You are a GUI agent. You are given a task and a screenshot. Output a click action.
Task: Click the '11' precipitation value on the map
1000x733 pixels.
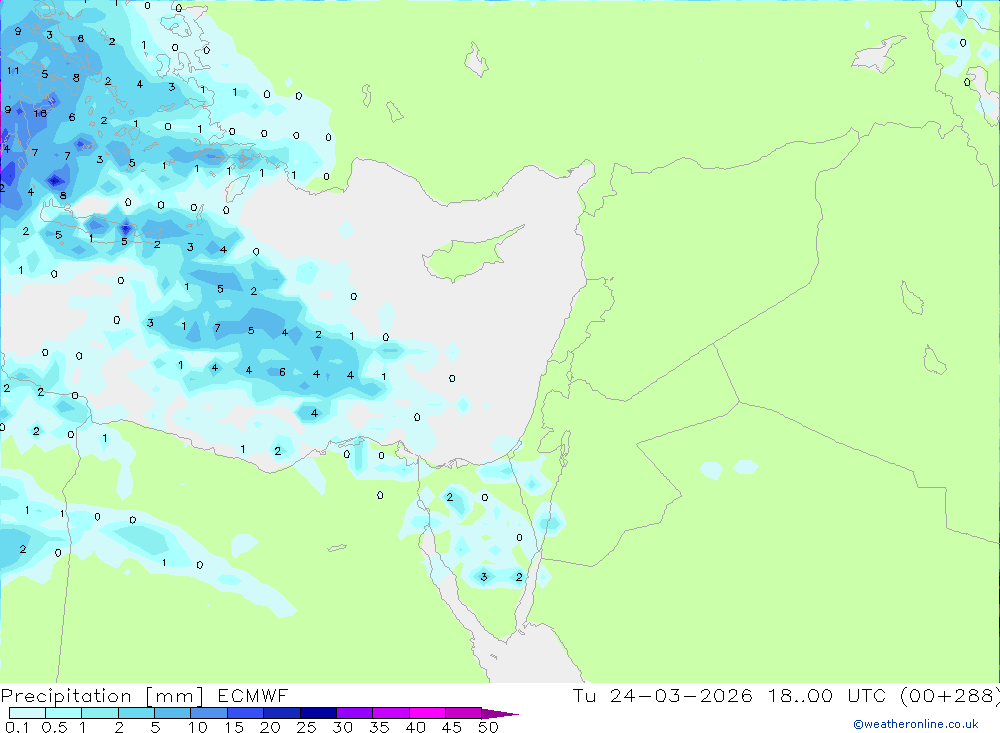click(13, 71)
